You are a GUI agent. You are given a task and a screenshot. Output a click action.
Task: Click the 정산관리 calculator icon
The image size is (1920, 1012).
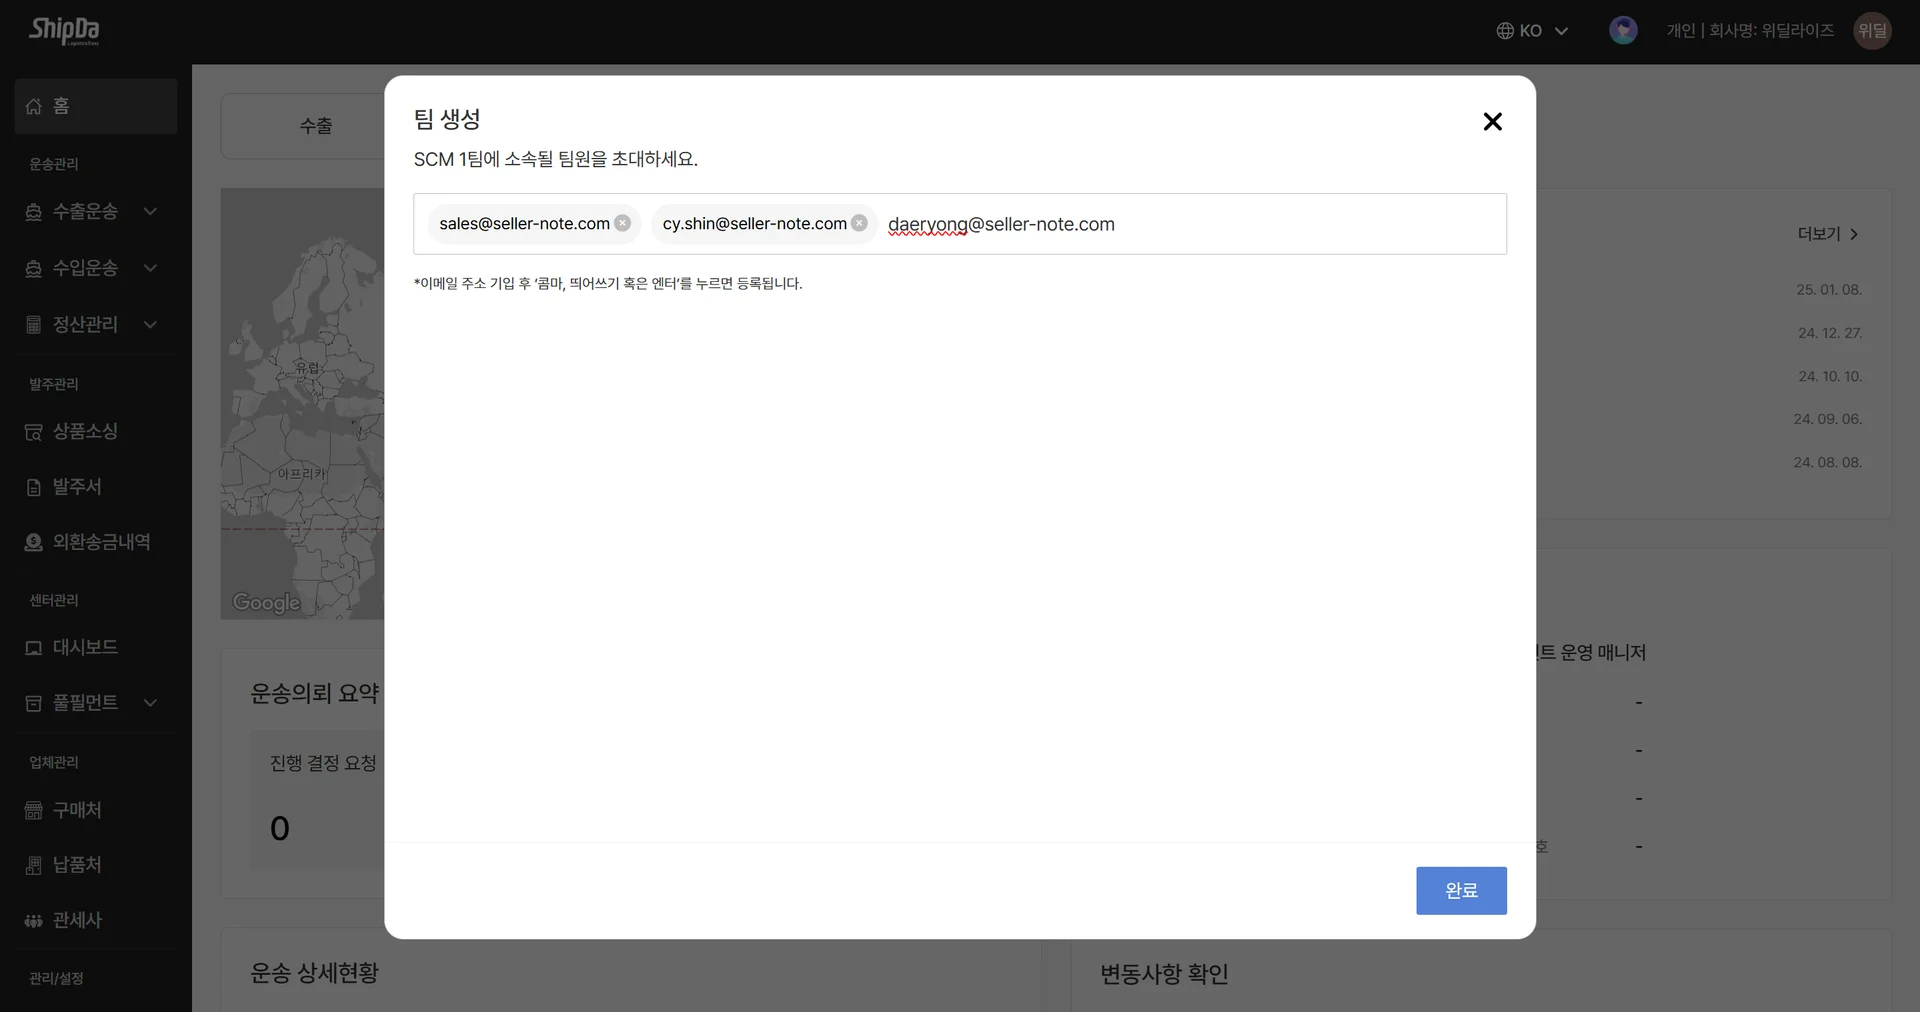pyautogui.click(x=34, y=324)
